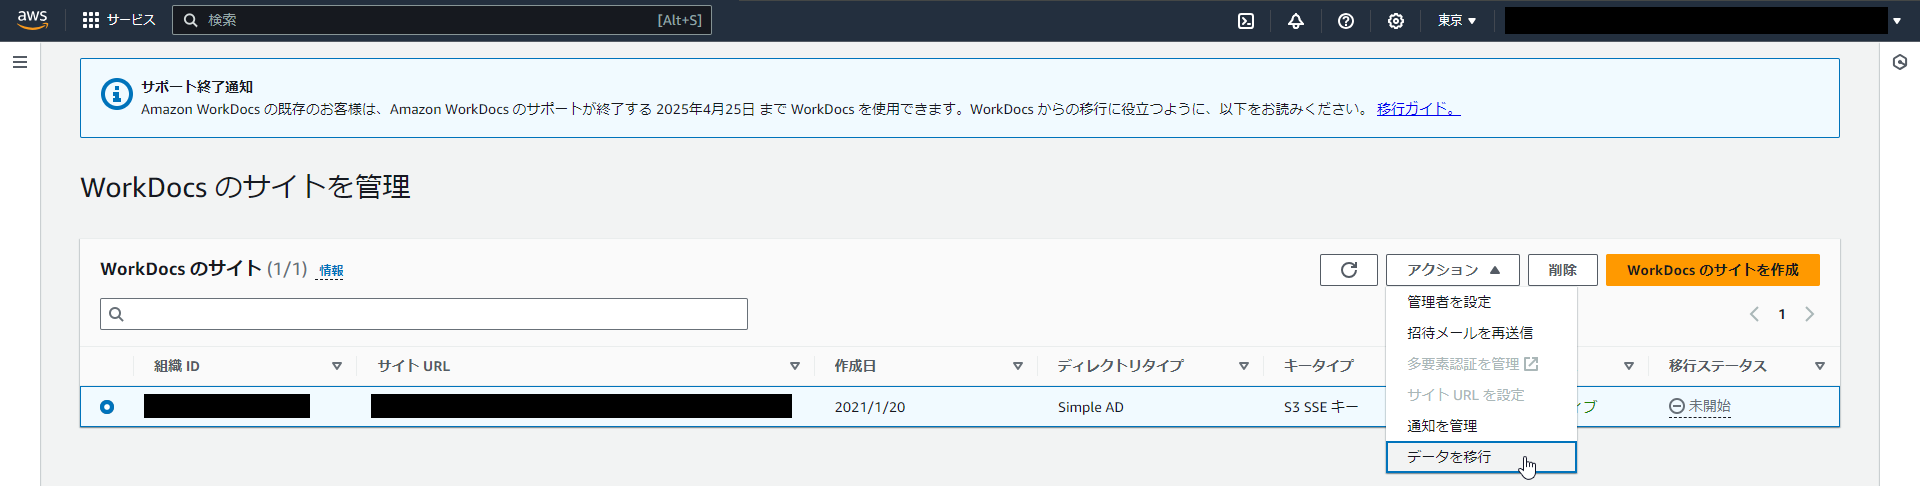This screenshot has width=1920, height=486.
Task: Focus the WorkDocs site filter field
Action: point(424,314)
